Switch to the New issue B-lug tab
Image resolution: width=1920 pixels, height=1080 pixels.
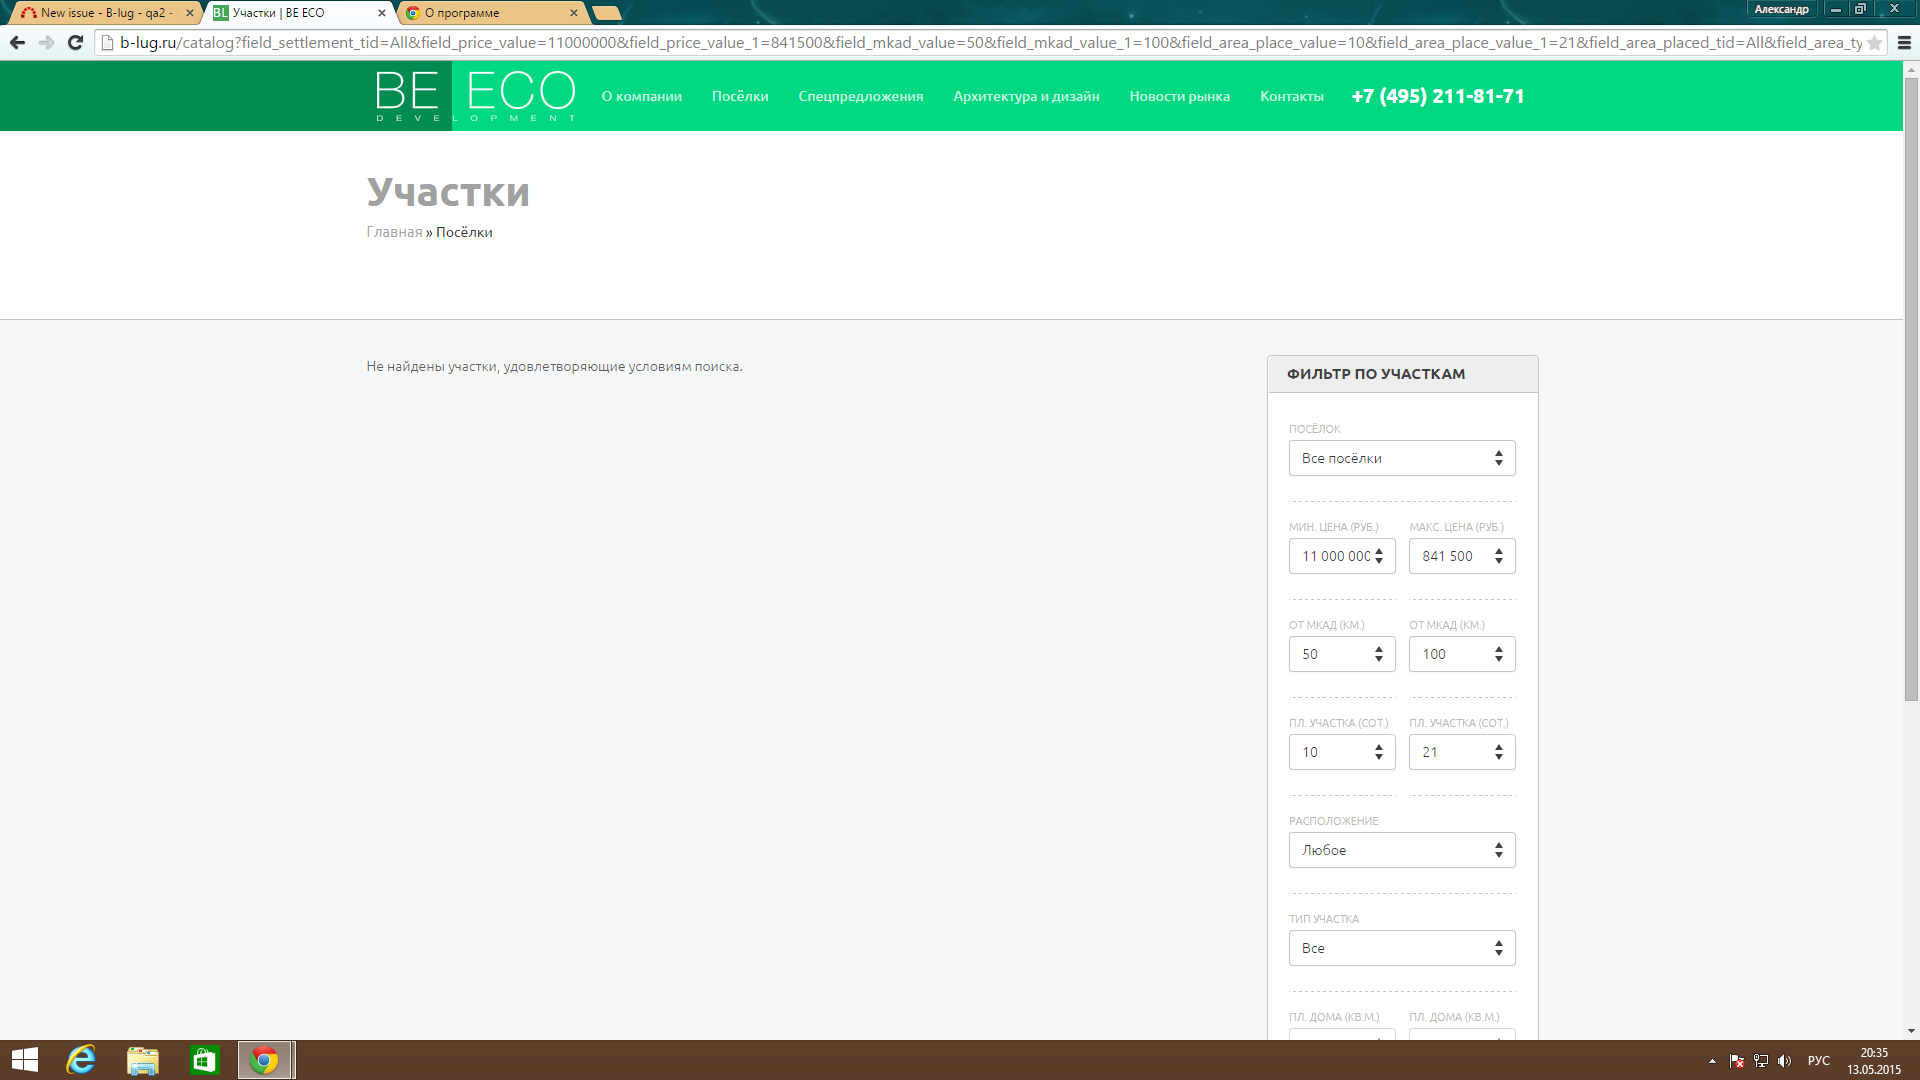click(x=105, y=13)
